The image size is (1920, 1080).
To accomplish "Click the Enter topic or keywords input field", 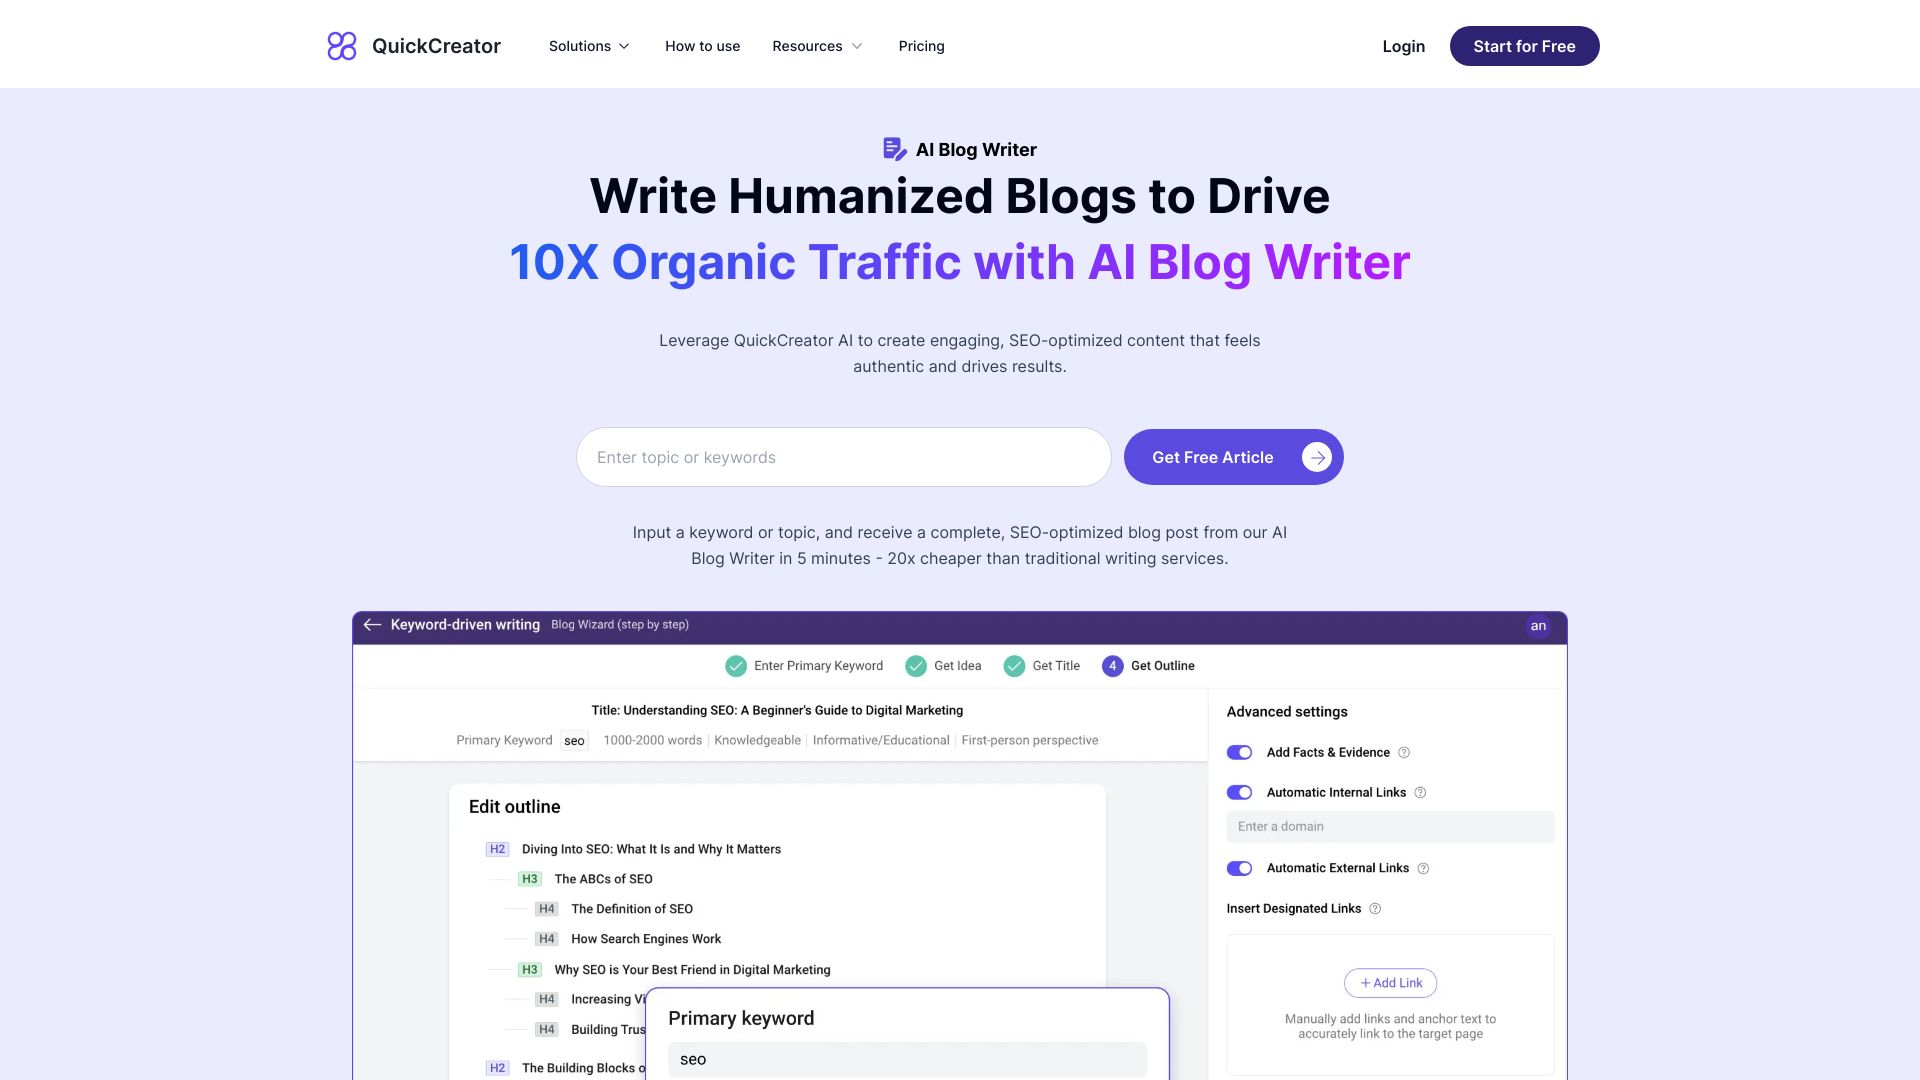I will tap(843, 456).
